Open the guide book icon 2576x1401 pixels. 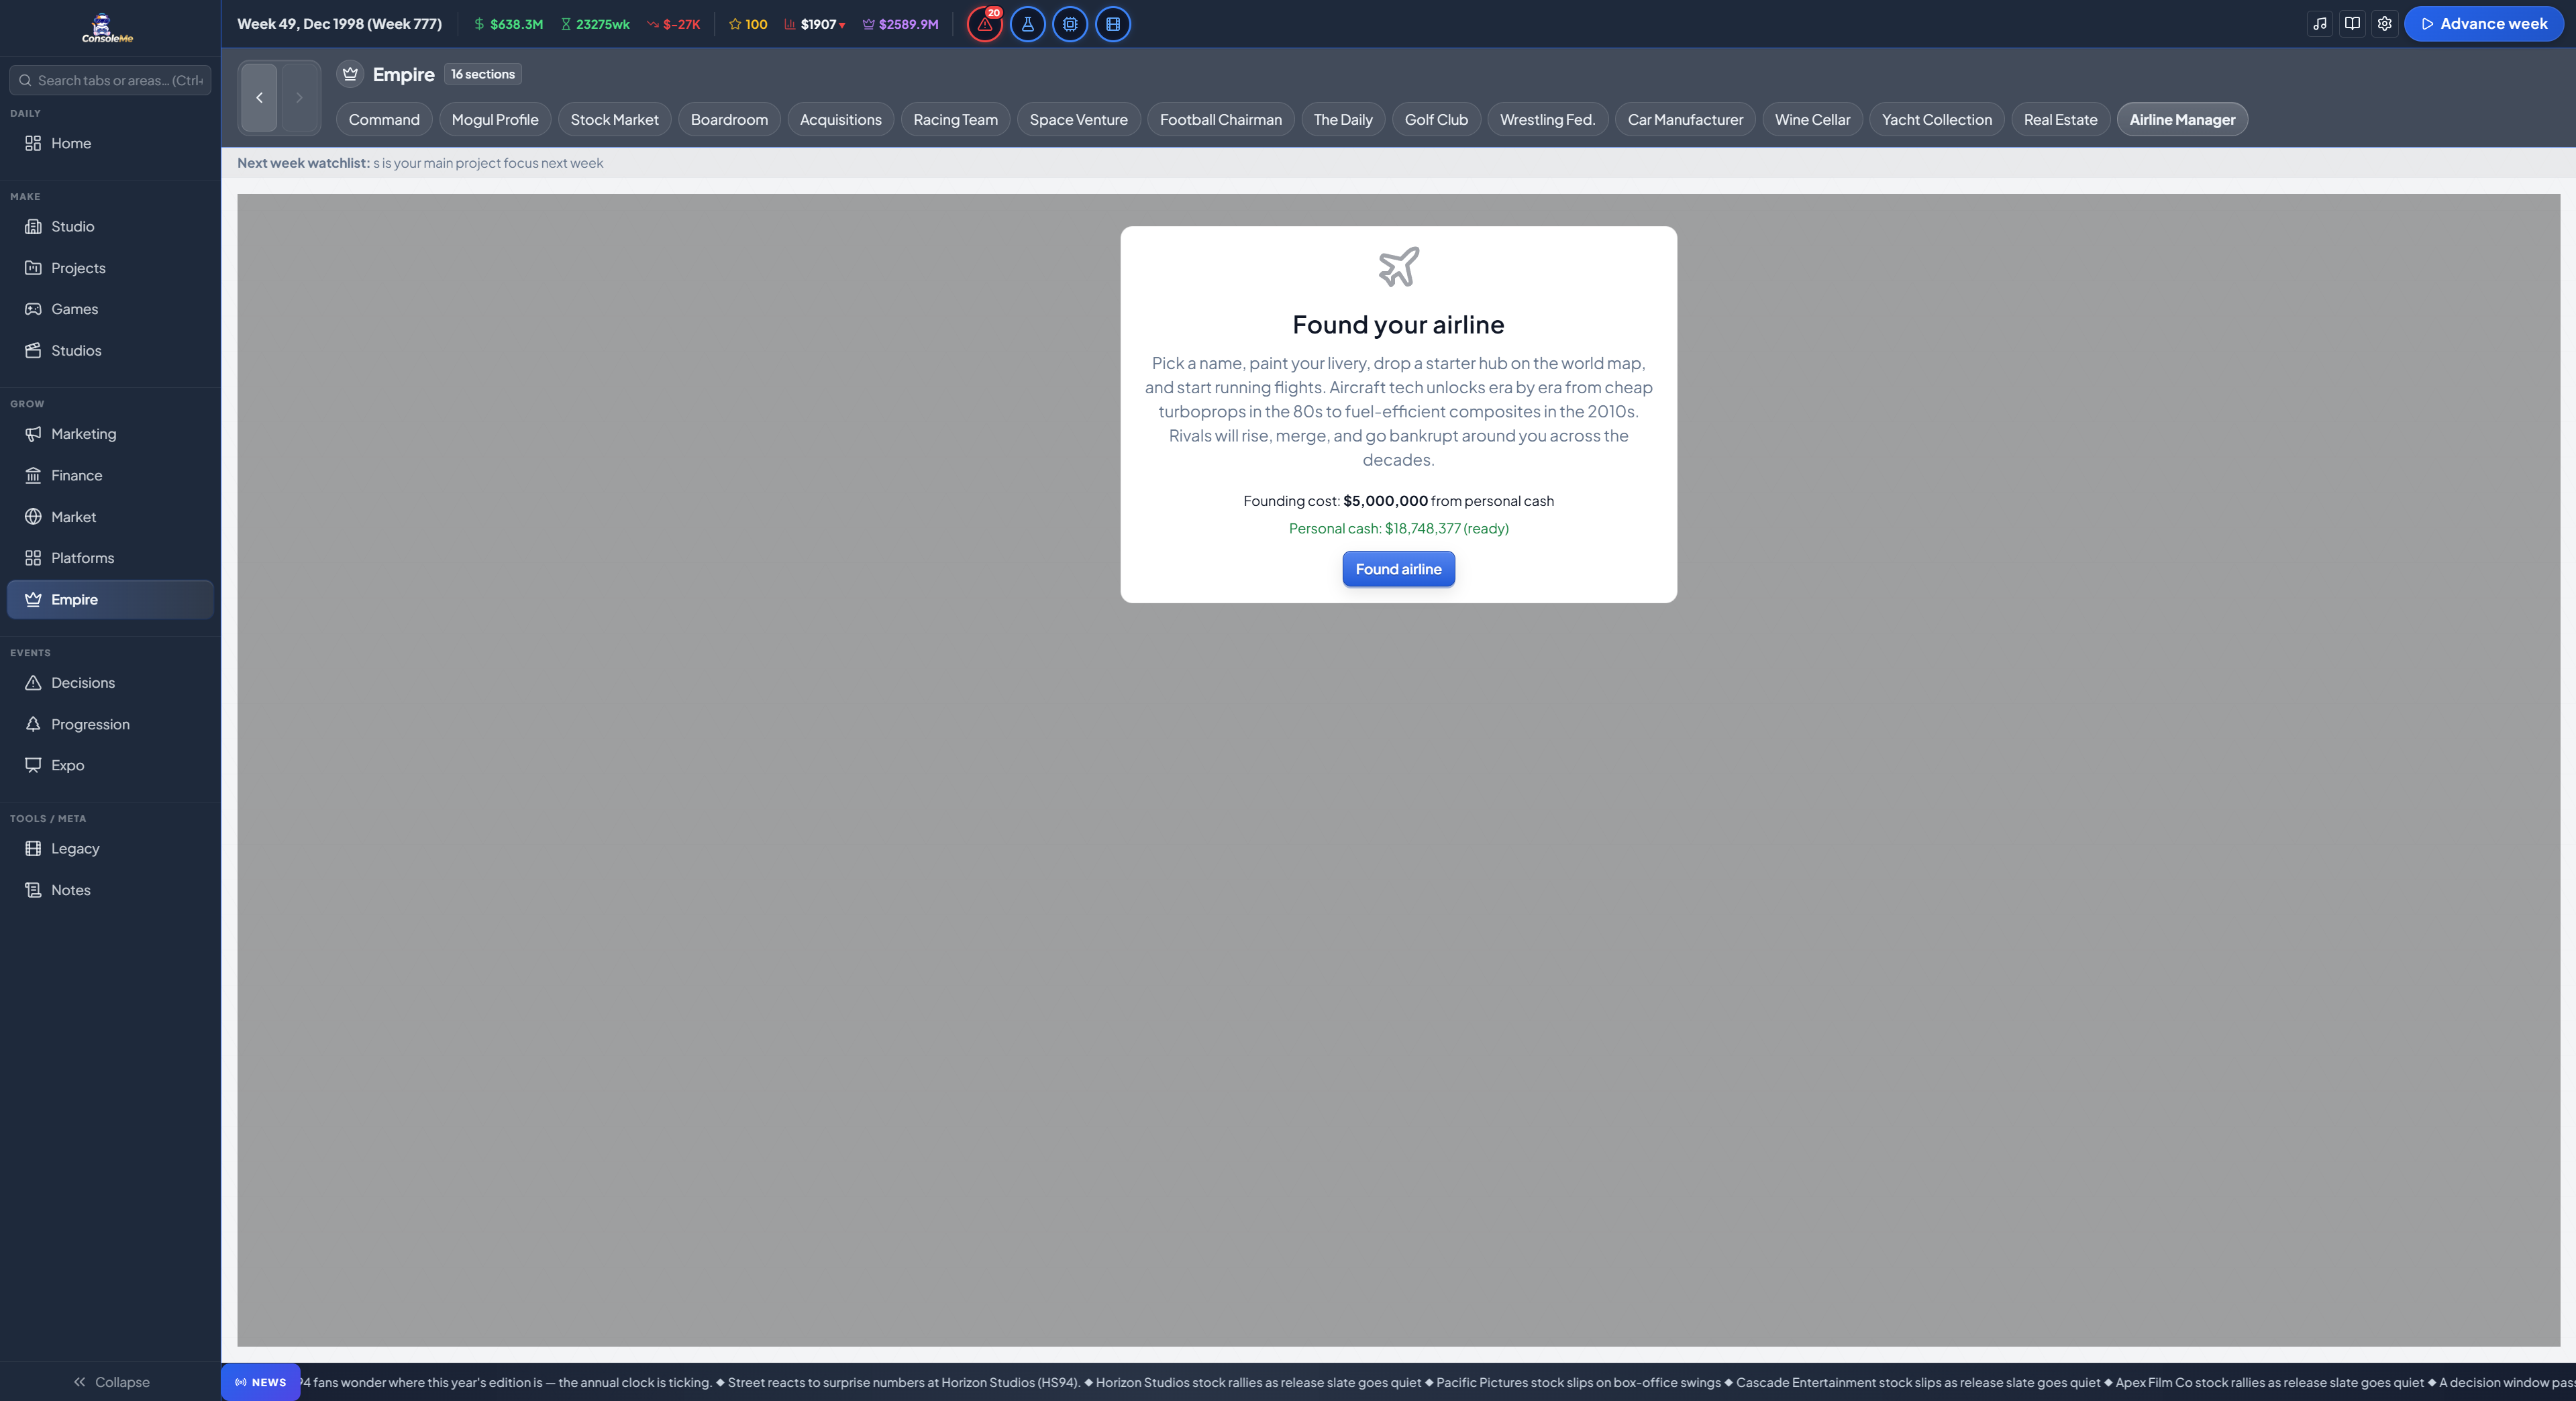click(2352, 24)
